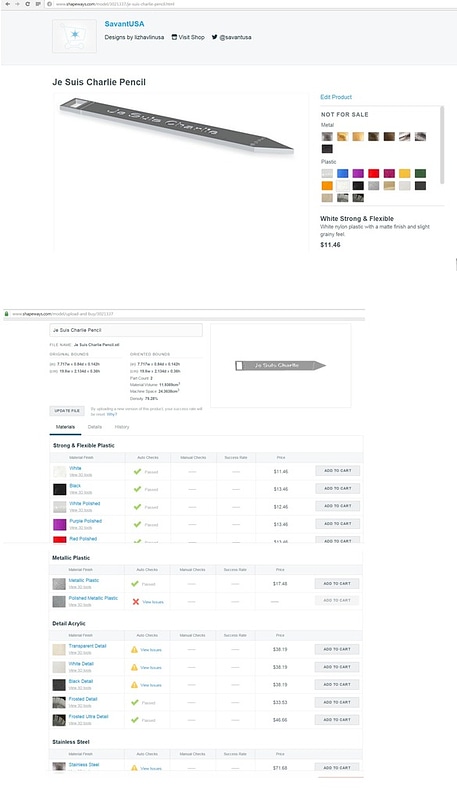The image size is (457, 800).
Task: Click Metallic Plastic swatch icon
Action: tap(59, 584)
